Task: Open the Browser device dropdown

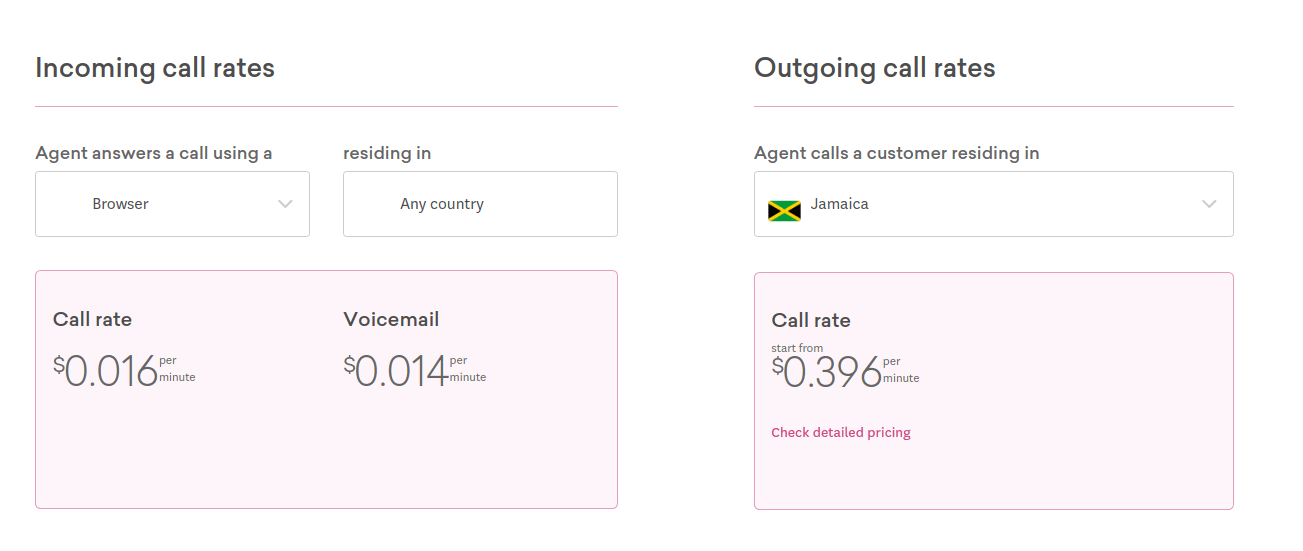Action: (172, 204)
